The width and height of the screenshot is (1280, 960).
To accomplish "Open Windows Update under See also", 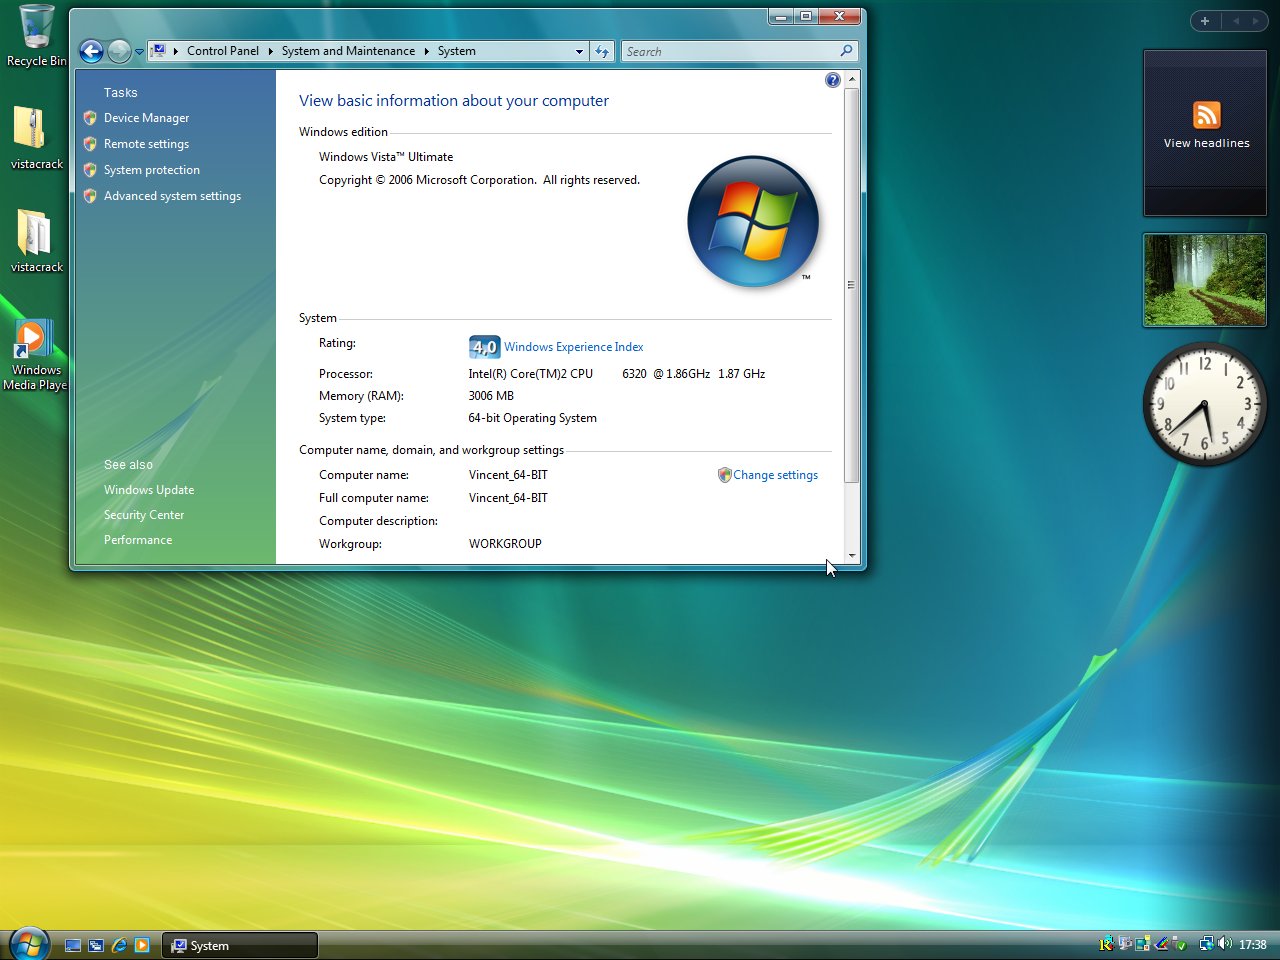I will click(x=149, y=490).
